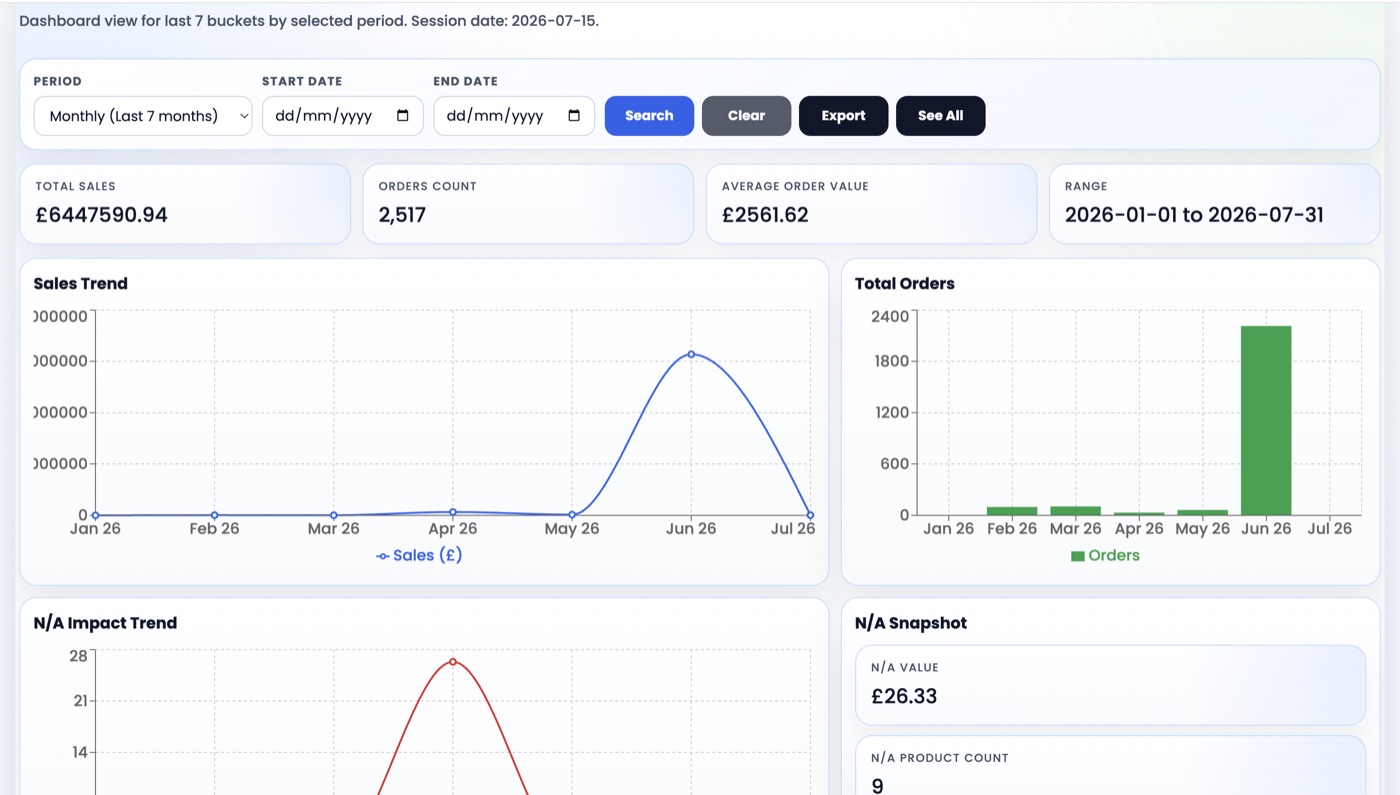Toggle the Sales (£) legend entry
The width and height of the screenshot is (1400, 795).
tap(419, 555)
